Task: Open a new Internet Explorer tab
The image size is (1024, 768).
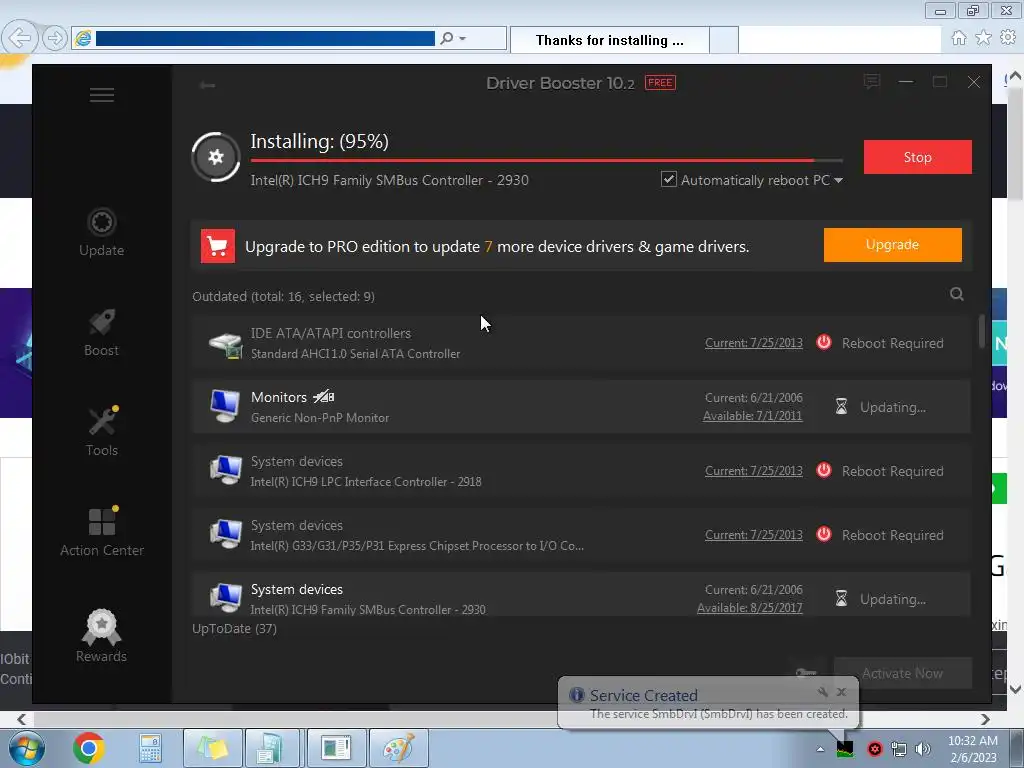Action: pos(724,40)
